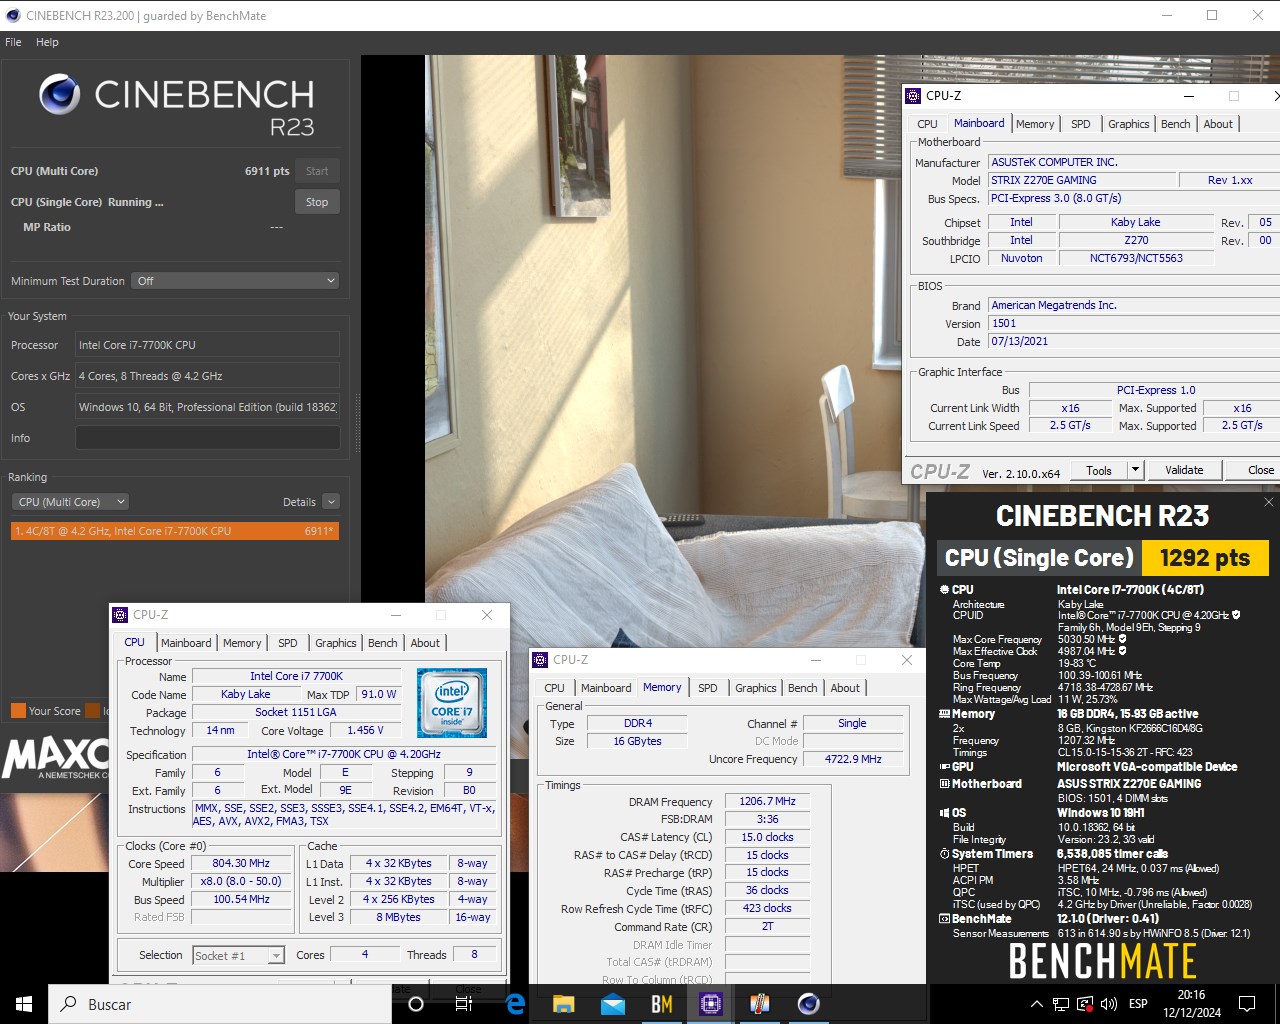
Task: Stop the running Single Core test
Action: (317, 202)
